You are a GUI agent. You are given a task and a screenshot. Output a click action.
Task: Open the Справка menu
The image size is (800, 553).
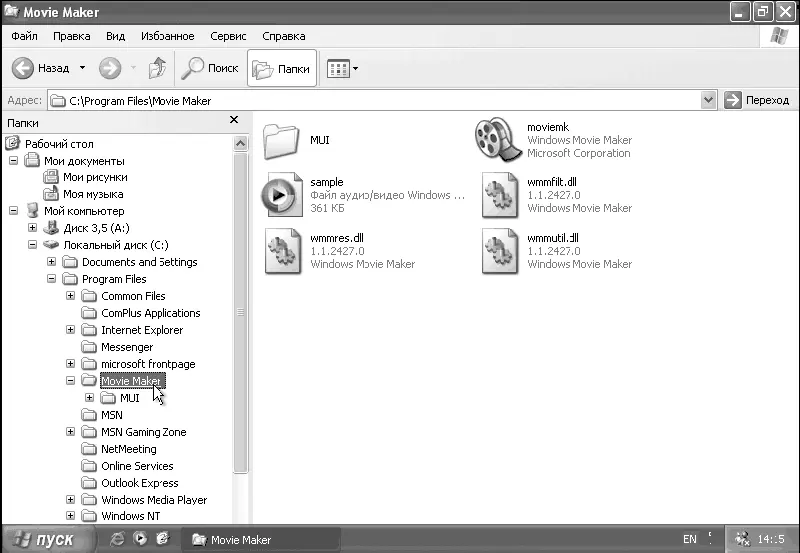[284, 36]
